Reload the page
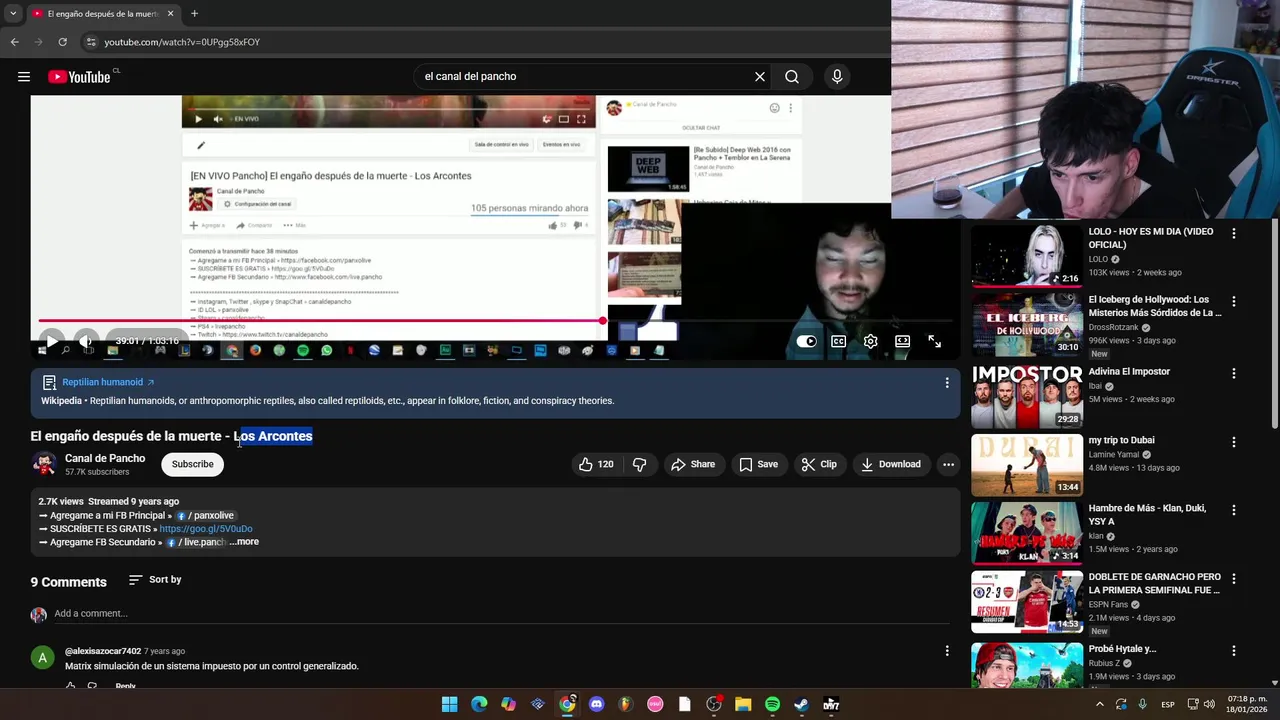 (62, 42)
